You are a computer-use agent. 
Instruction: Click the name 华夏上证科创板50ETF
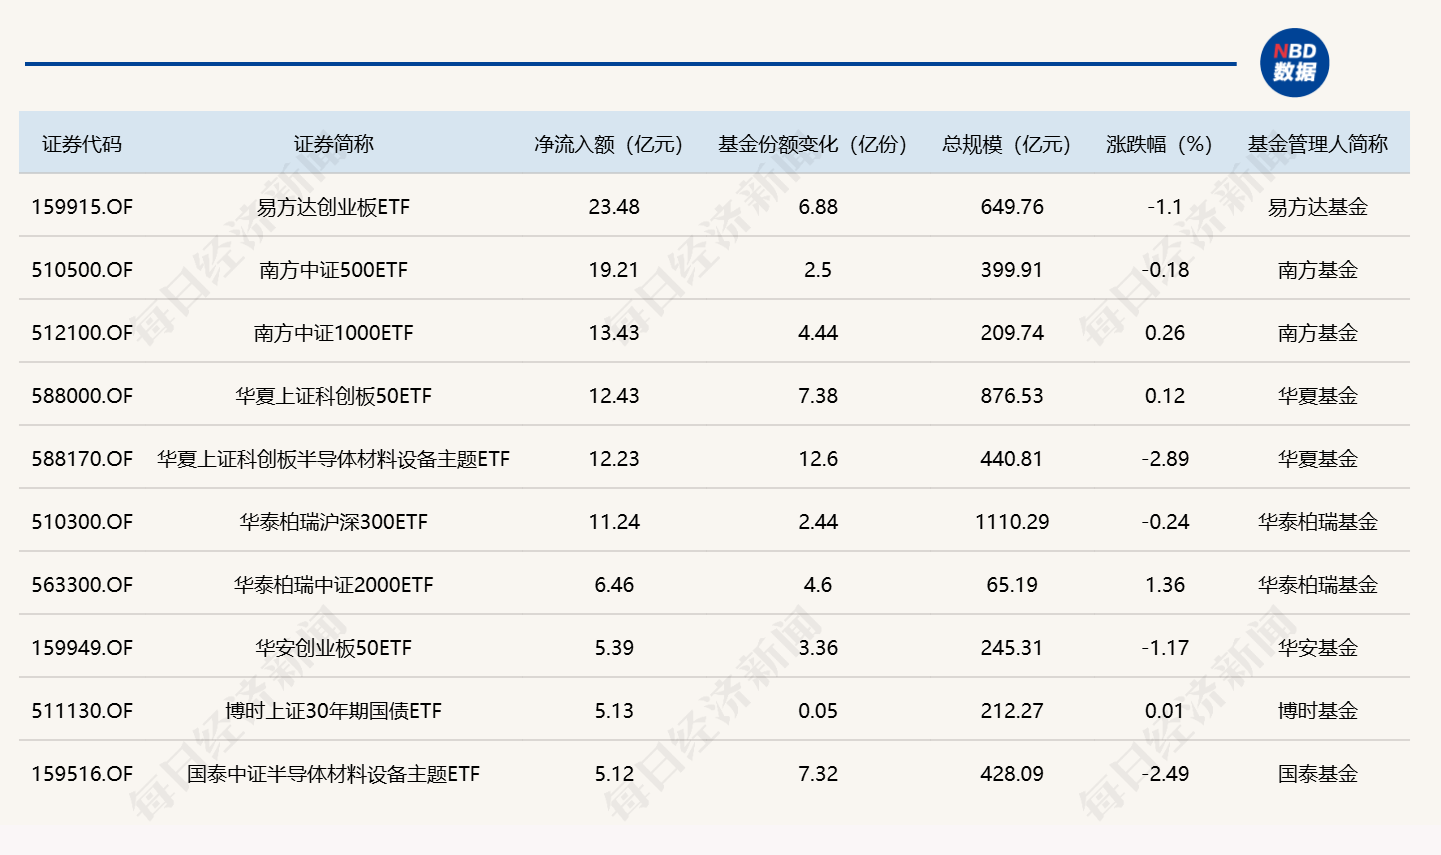click(334, 396)
